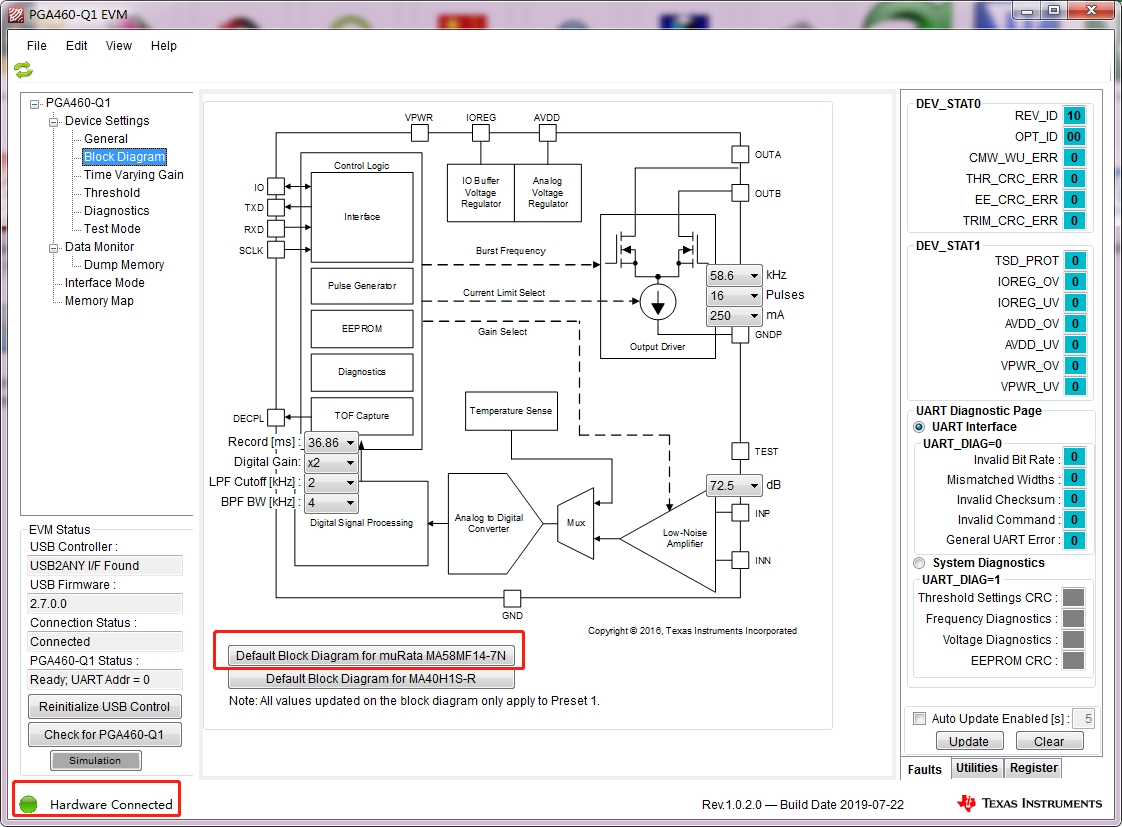Open the View menu
1122x827 pixels.
point(119,46)
